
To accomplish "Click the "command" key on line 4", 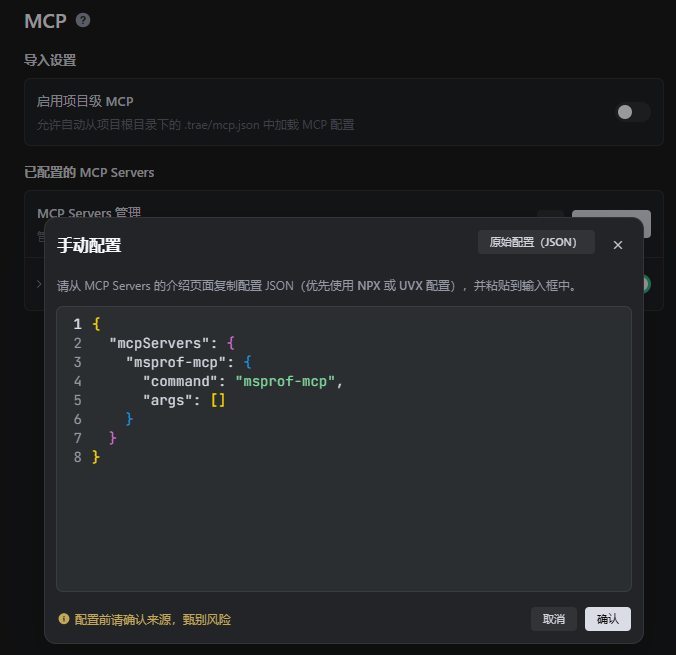I will (180, 381).
